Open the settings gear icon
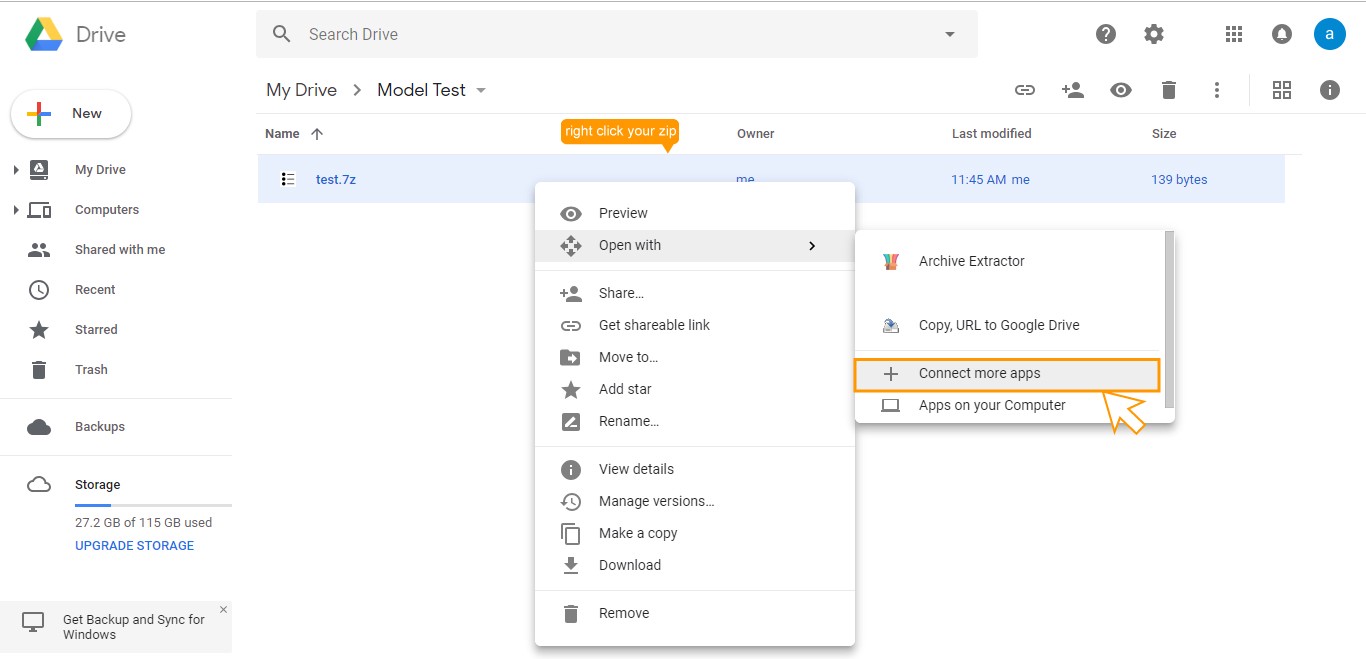 pyautogui.click(x=1154, y=34)
